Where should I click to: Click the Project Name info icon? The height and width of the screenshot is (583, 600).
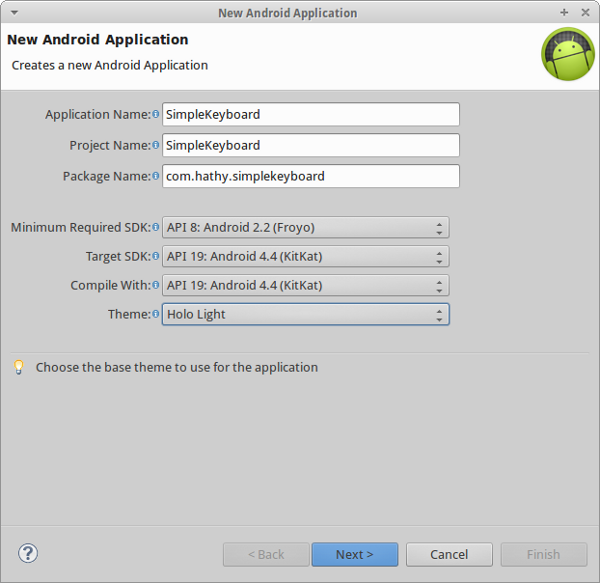pos(155,145)
